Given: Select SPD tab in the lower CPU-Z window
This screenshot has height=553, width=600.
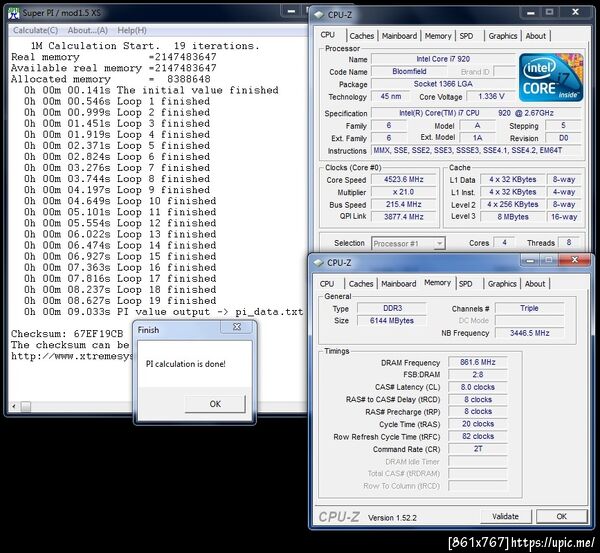Looking at the screenshot, I should click(x=465, y=284).
